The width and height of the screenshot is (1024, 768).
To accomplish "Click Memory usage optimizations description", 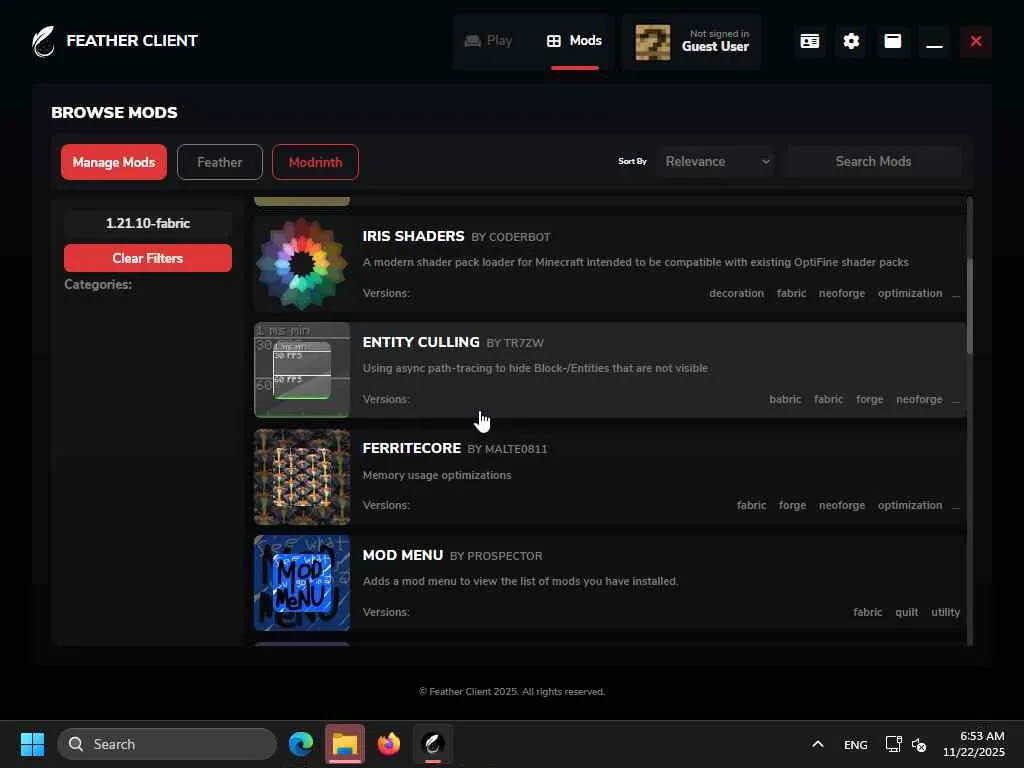I will click(x=437, y=475).
